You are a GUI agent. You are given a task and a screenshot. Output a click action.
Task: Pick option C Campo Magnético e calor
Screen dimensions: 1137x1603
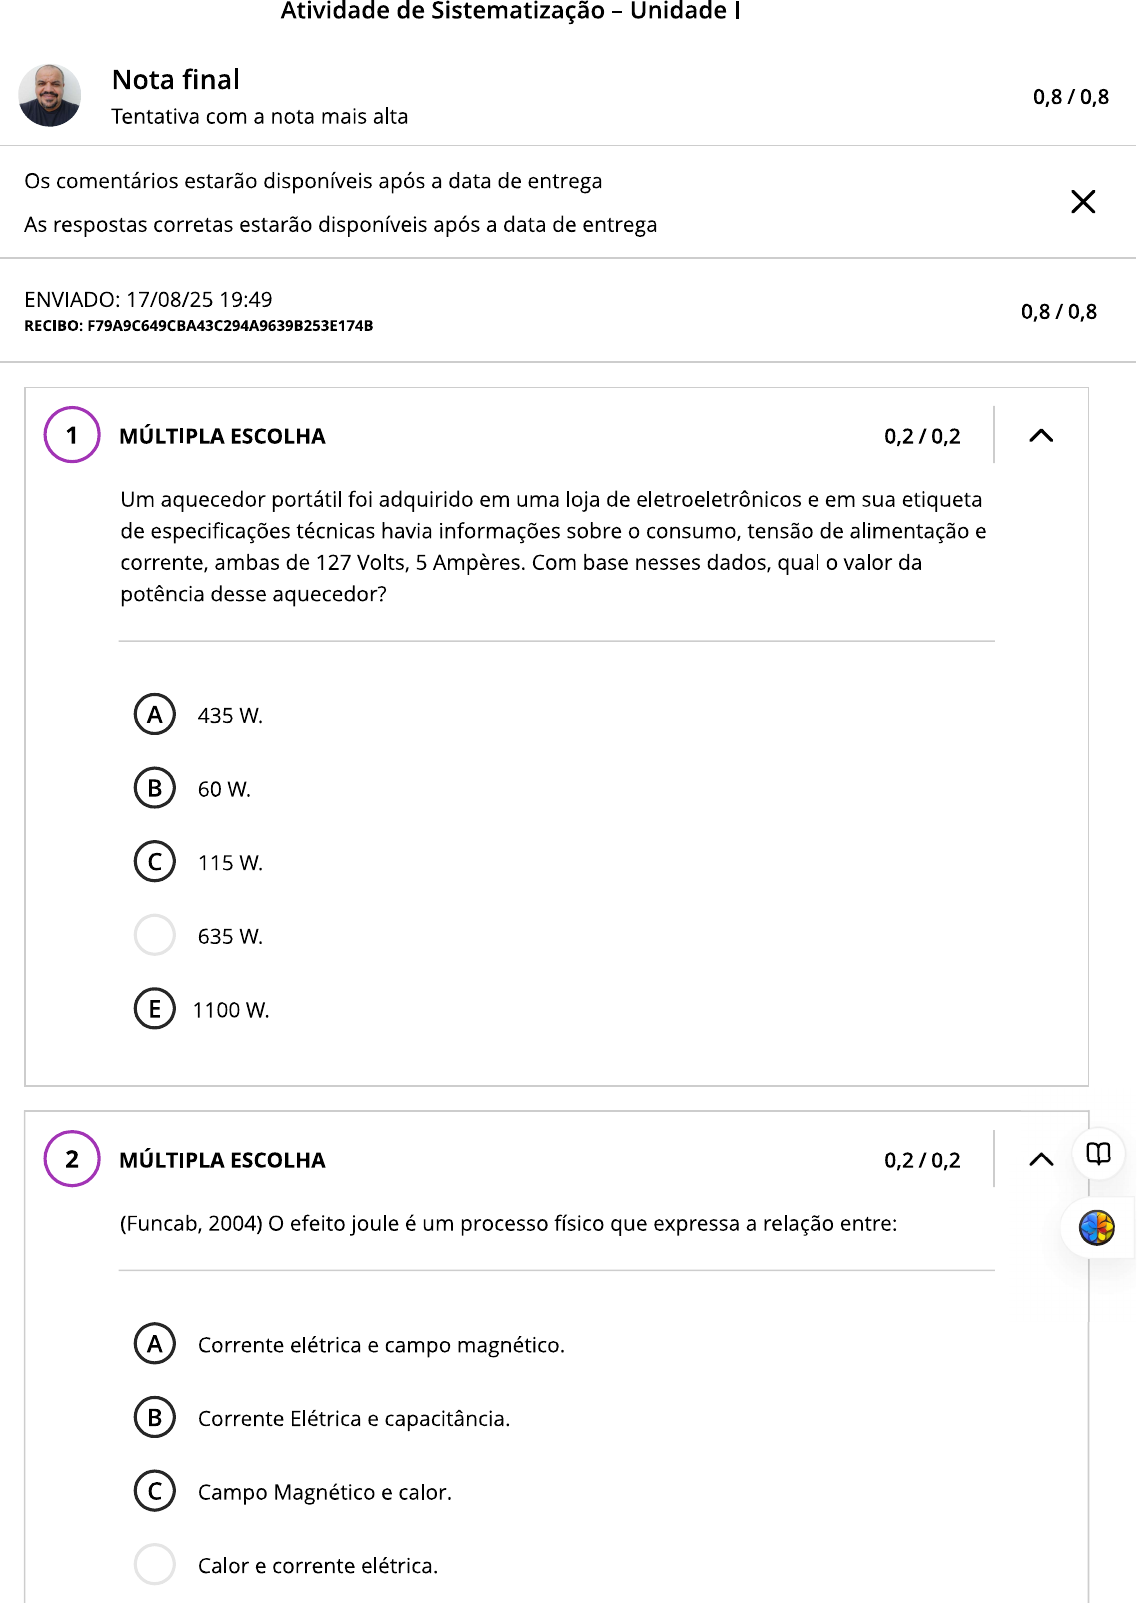click(155, 1492)
